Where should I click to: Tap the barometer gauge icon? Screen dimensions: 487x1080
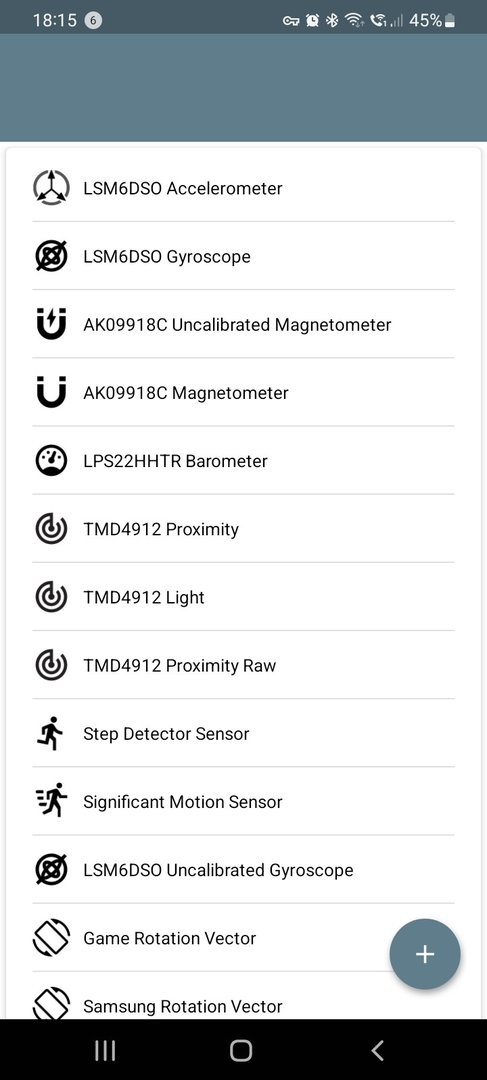click(x=52, y=461)
